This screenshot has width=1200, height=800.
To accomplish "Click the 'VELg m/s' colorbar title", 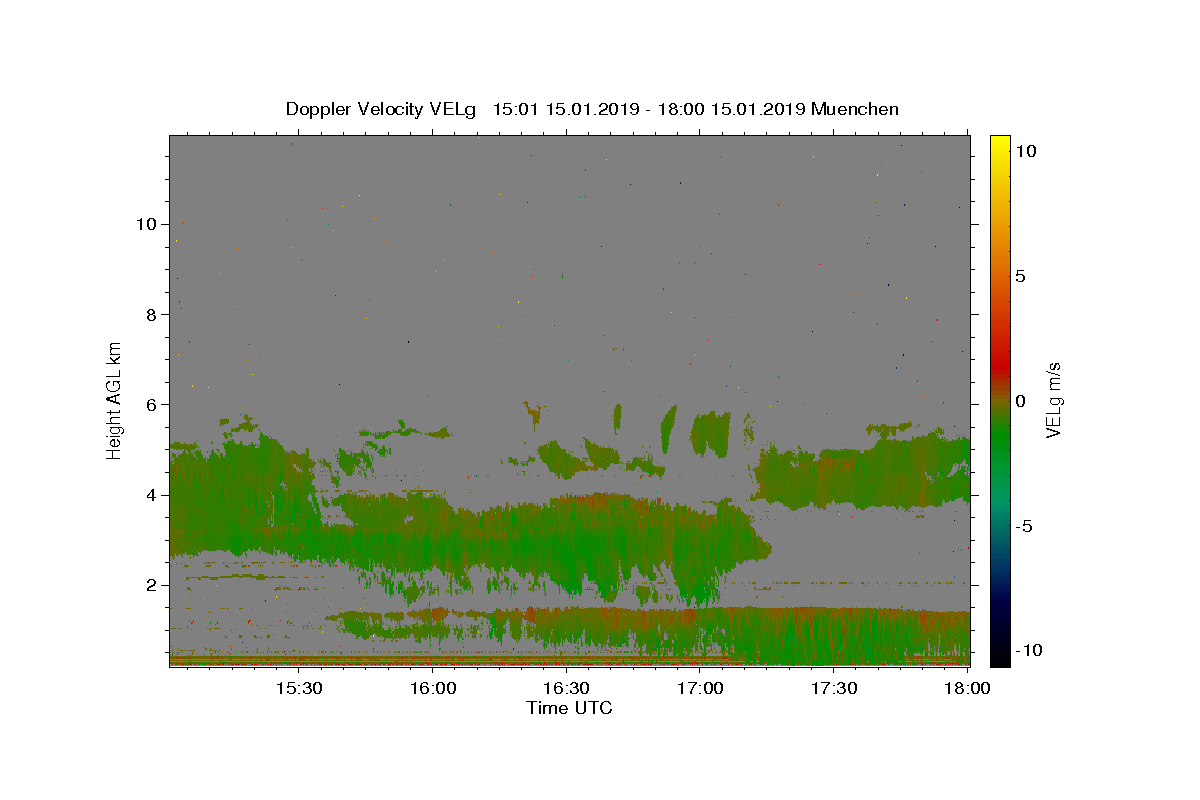I will point(1054,400).
